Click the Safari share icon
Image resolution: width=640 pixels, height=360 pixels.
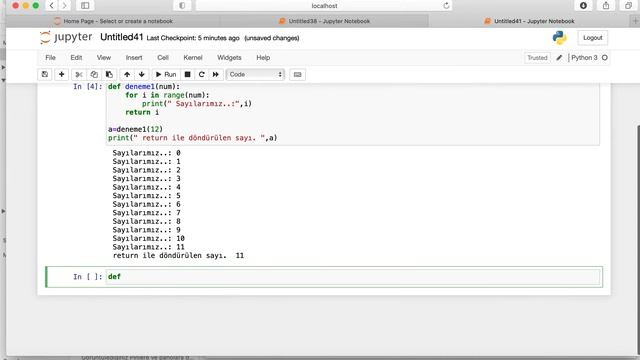pyautogui.click(x=606, y=6)
